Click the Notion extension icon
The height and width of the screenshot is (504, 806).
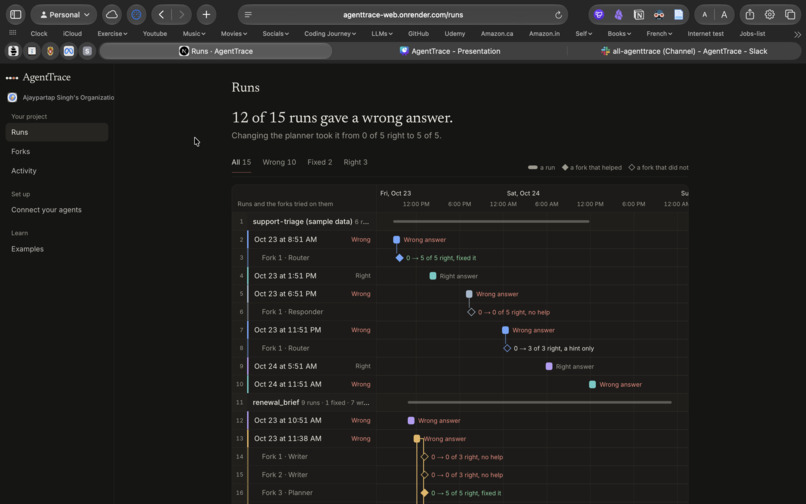[639, 15]
